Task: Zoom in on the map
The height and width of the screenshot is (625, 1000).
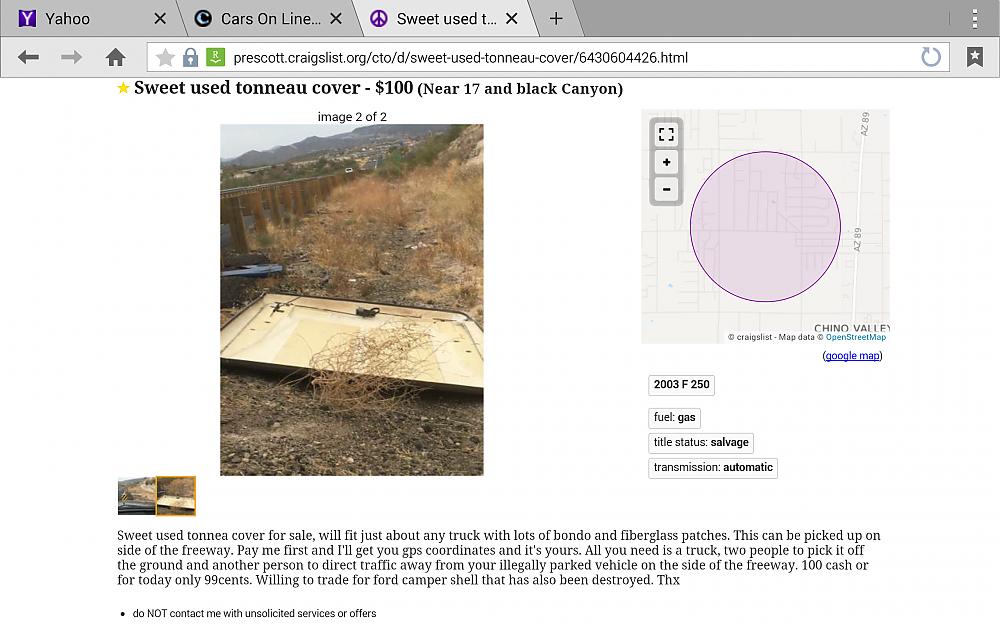Action: (x=666, y=162)
